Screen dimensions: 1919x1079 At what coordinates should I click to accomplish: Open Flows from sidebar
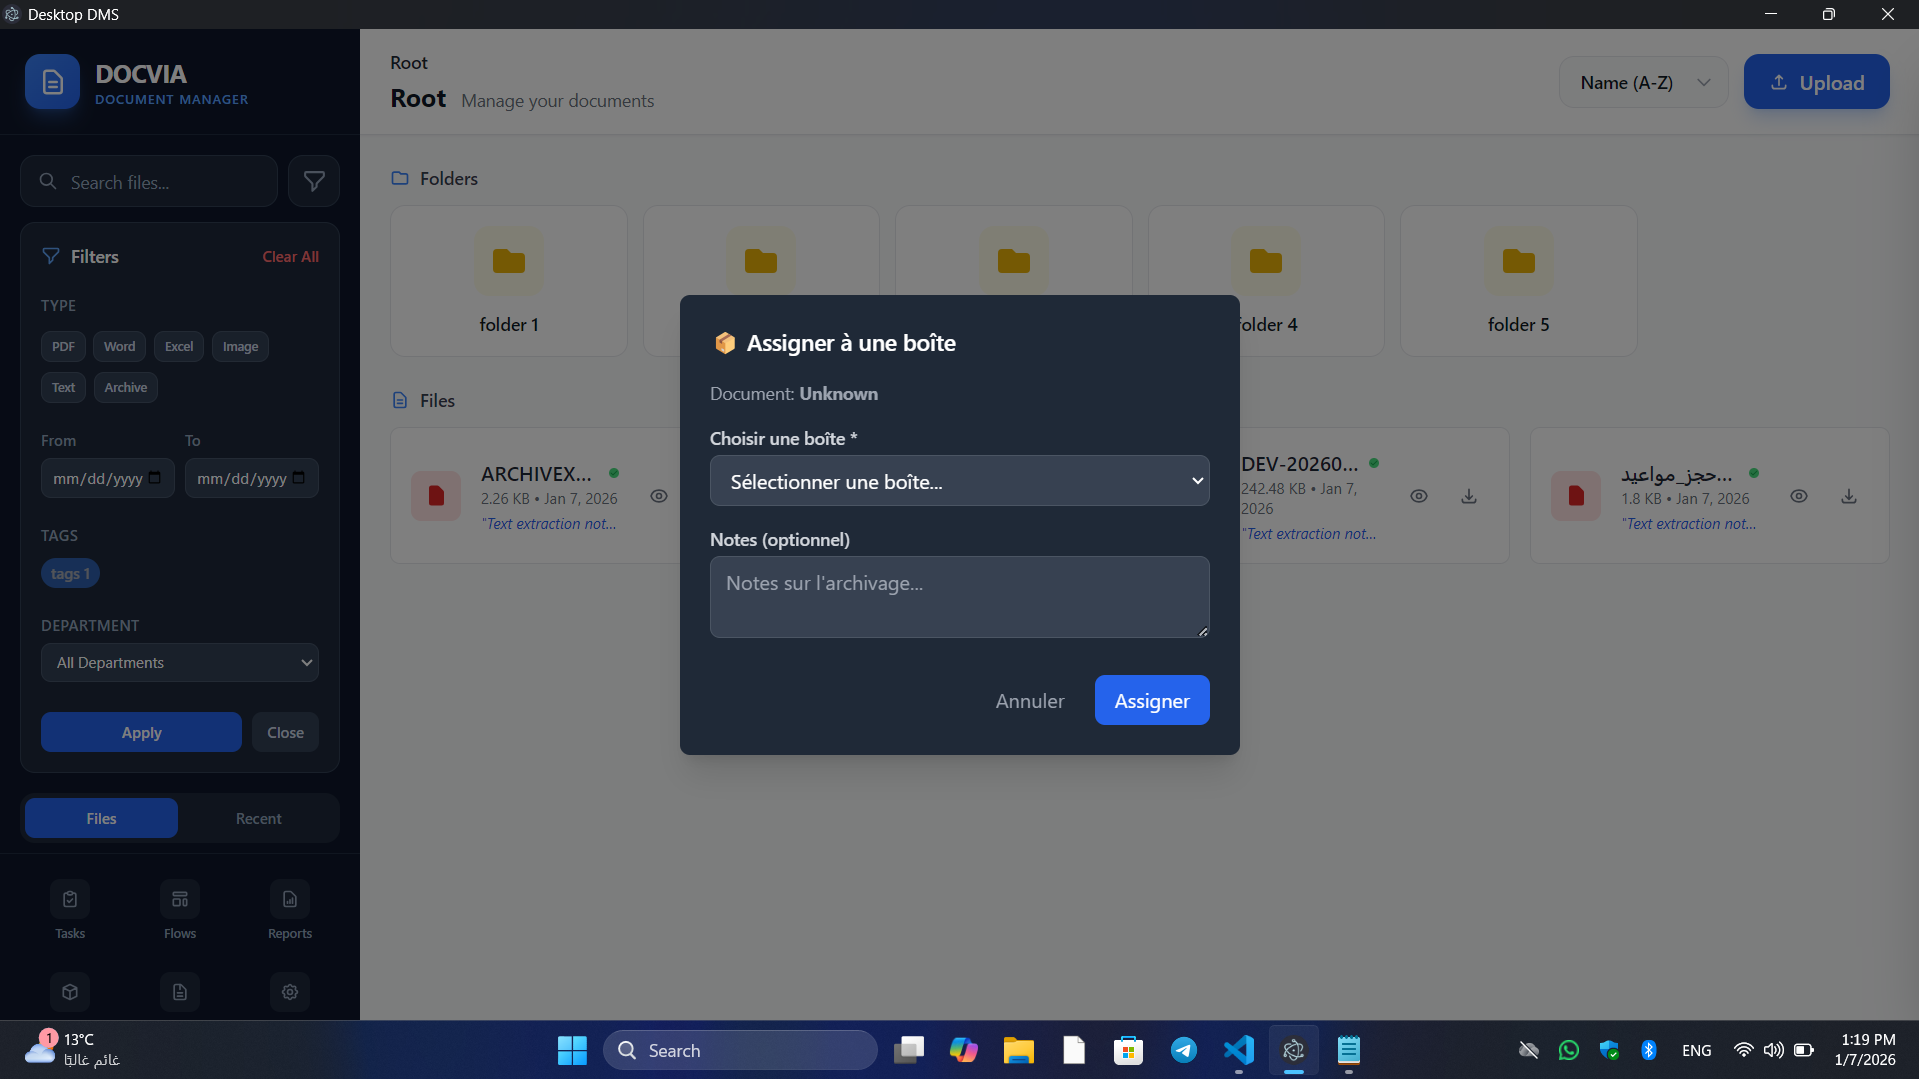click(180, 910)
